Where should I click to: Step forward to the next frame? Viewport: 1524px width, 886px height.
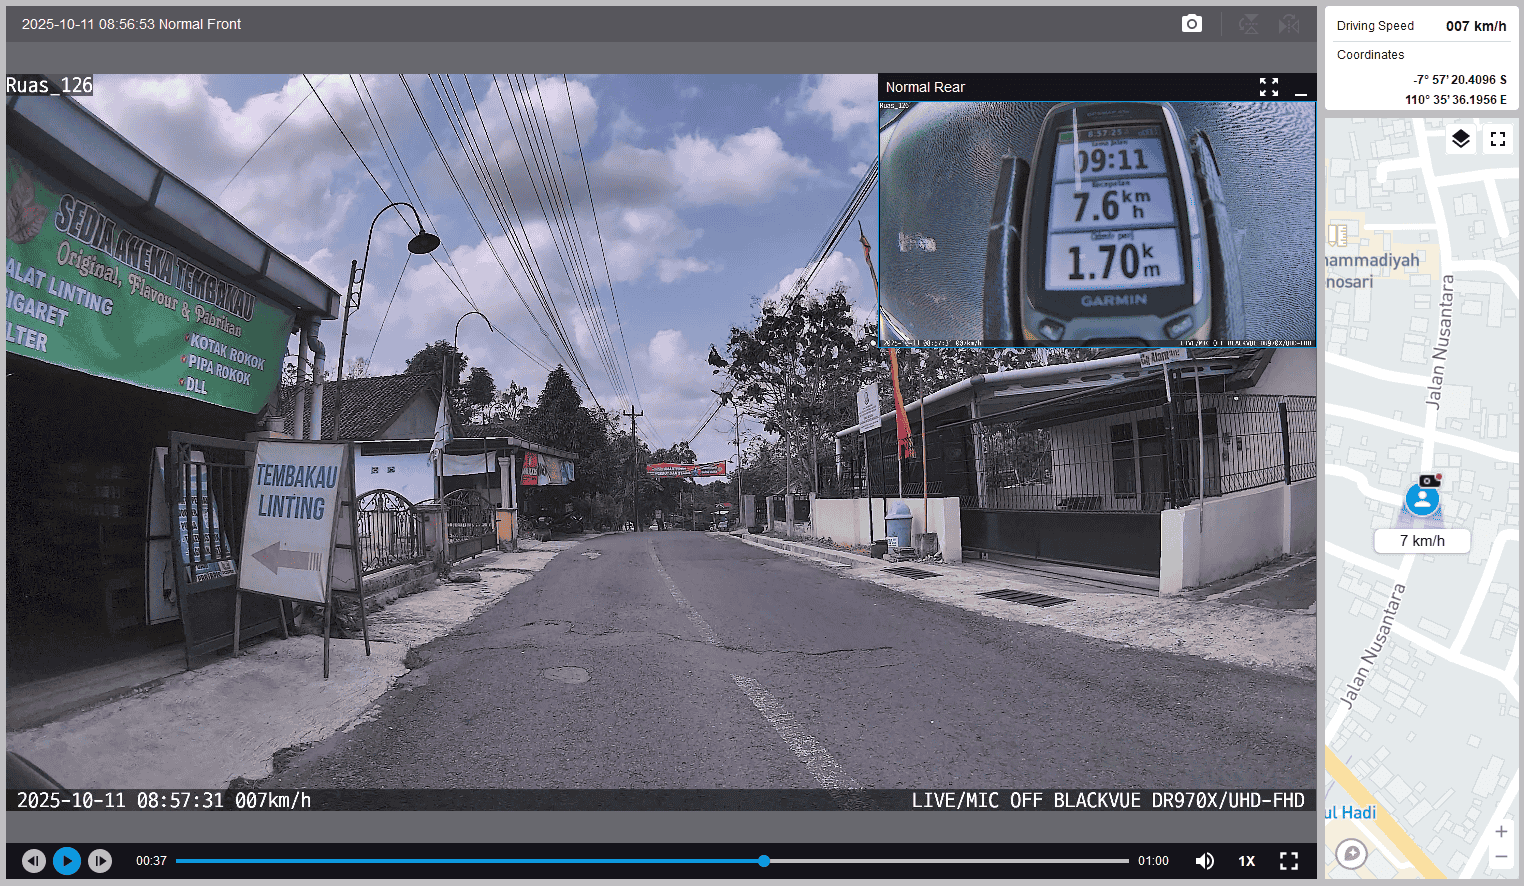coord(100,861)
